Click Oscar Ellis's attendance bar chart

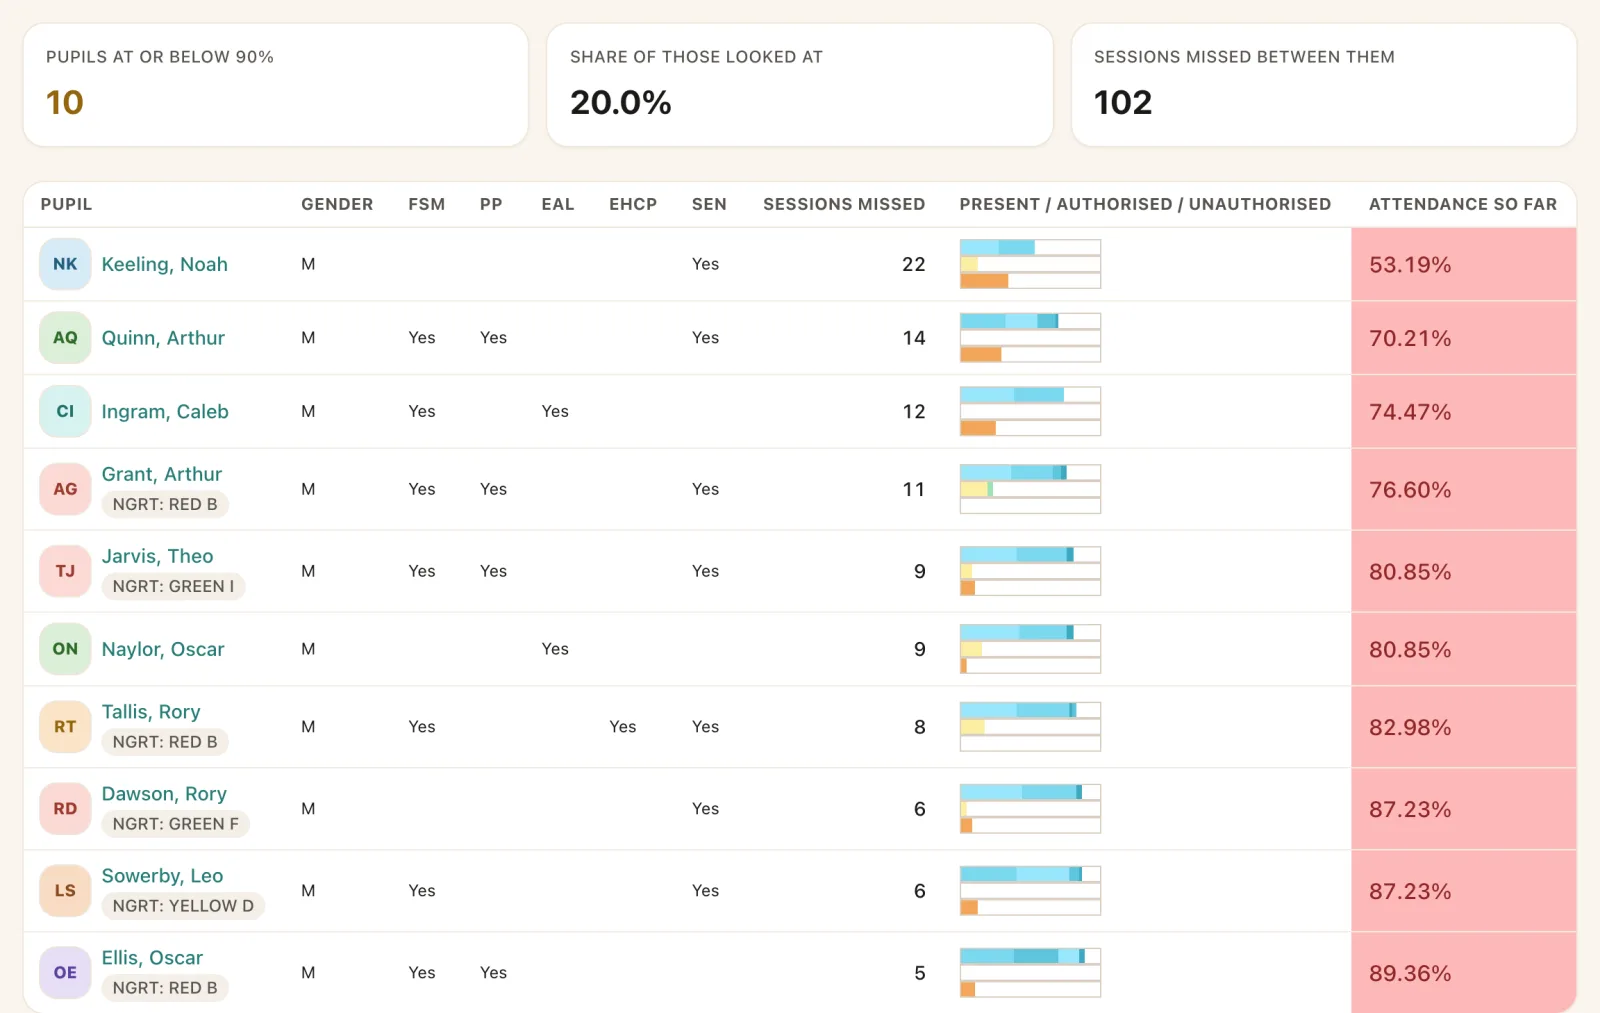pos(1030,974)
